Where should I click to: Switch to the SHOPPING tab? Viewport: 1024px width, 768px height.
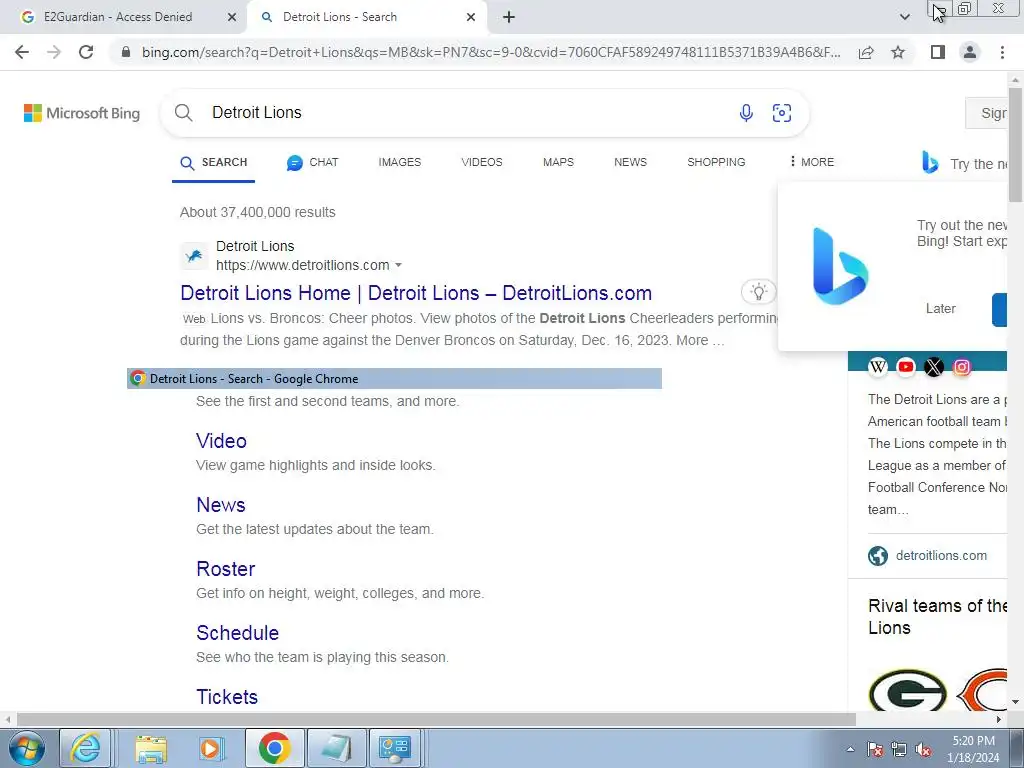716,163
